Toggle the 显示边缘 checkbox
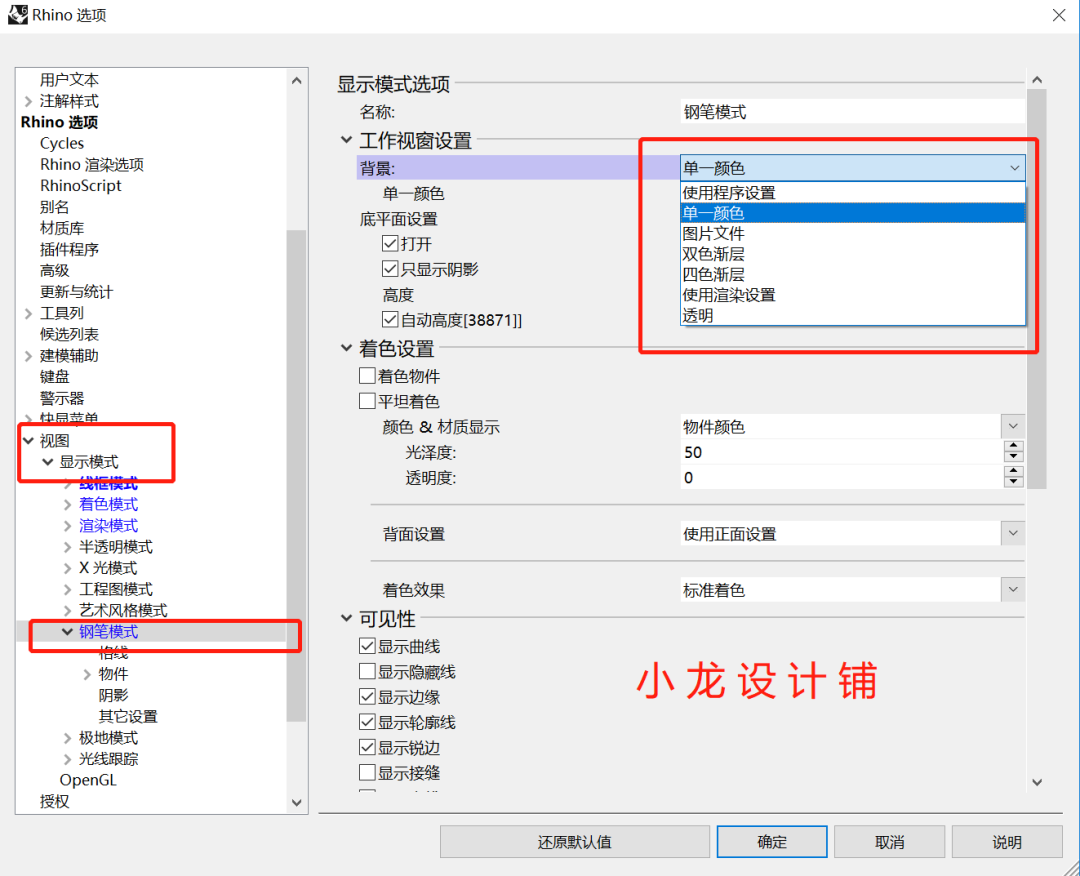This screenshot has height=876, width=1080. [x=367, y=696]
